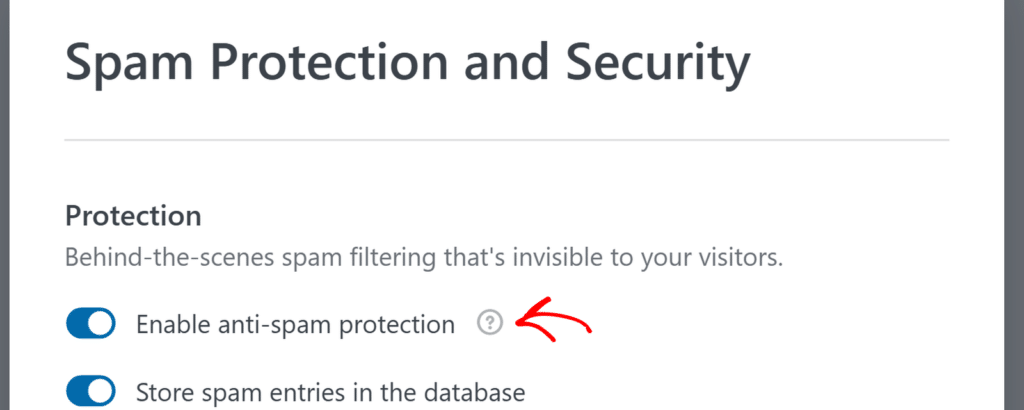1024x410 pixels.
Task: Click "invisible to your visitors" in the description
Action: [647, 257]
